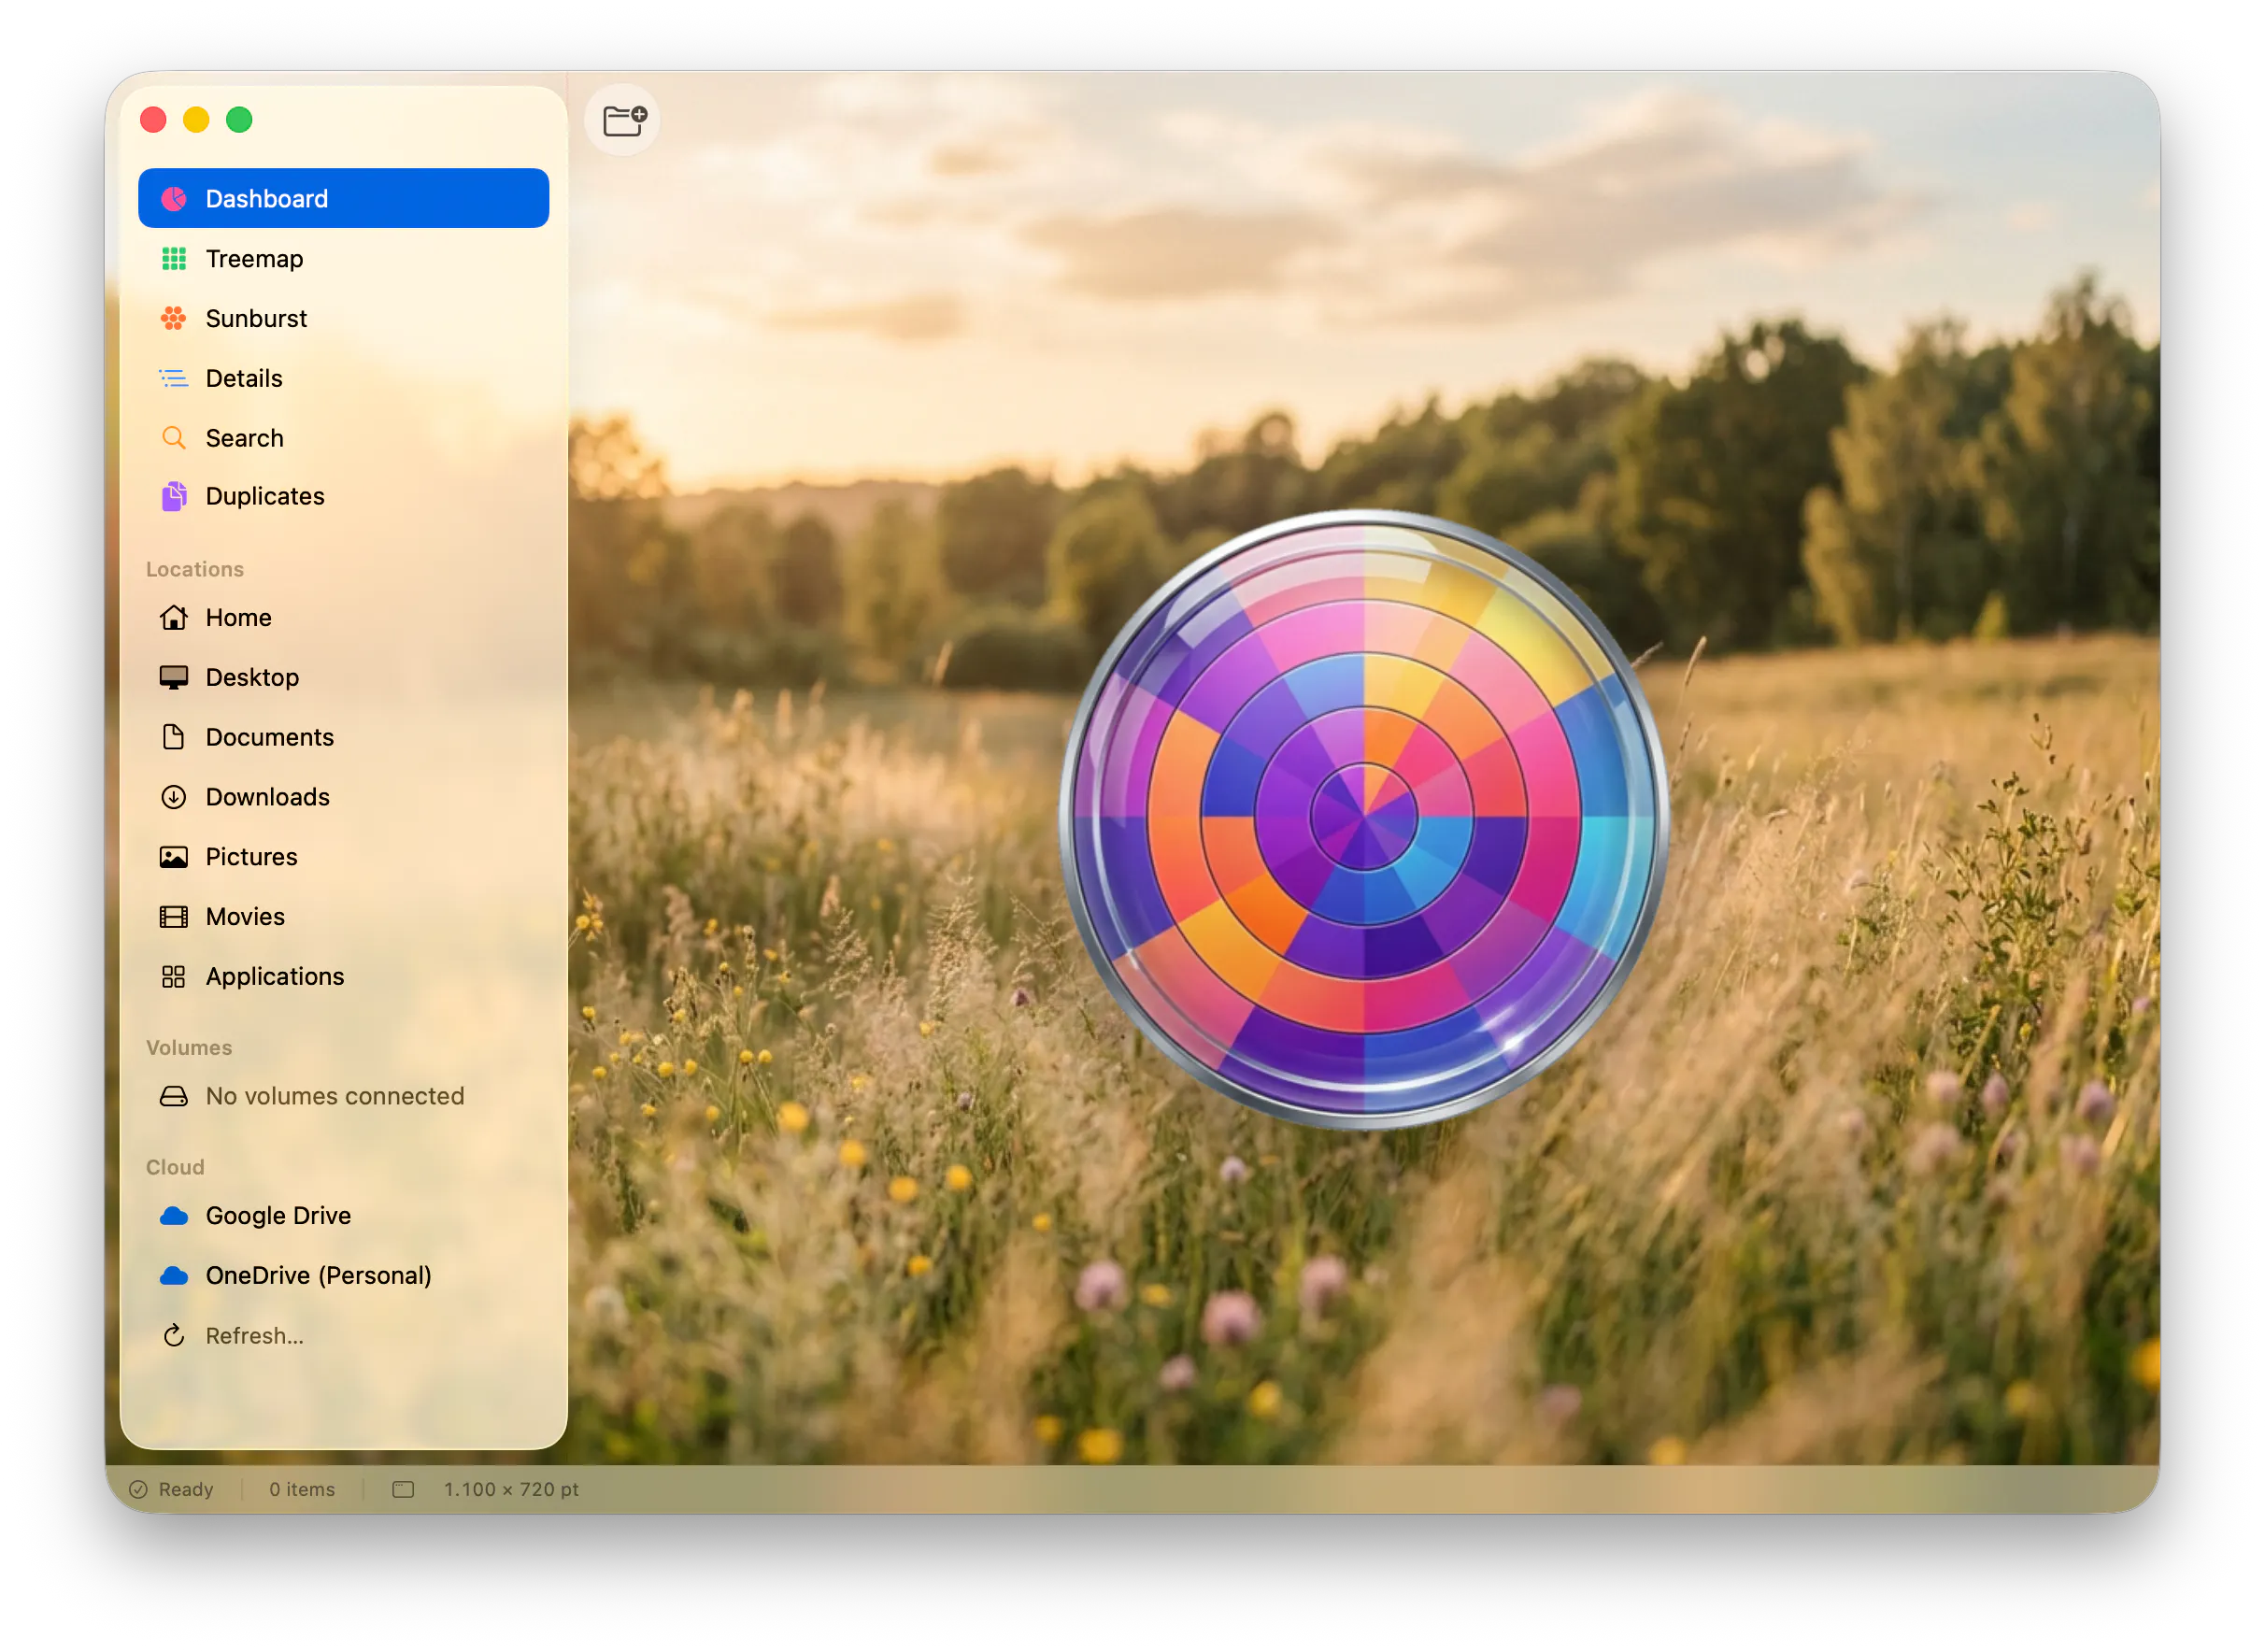Click the green Treemap grid icon
Screen dimensions: 2265x1652
(174, 259)
